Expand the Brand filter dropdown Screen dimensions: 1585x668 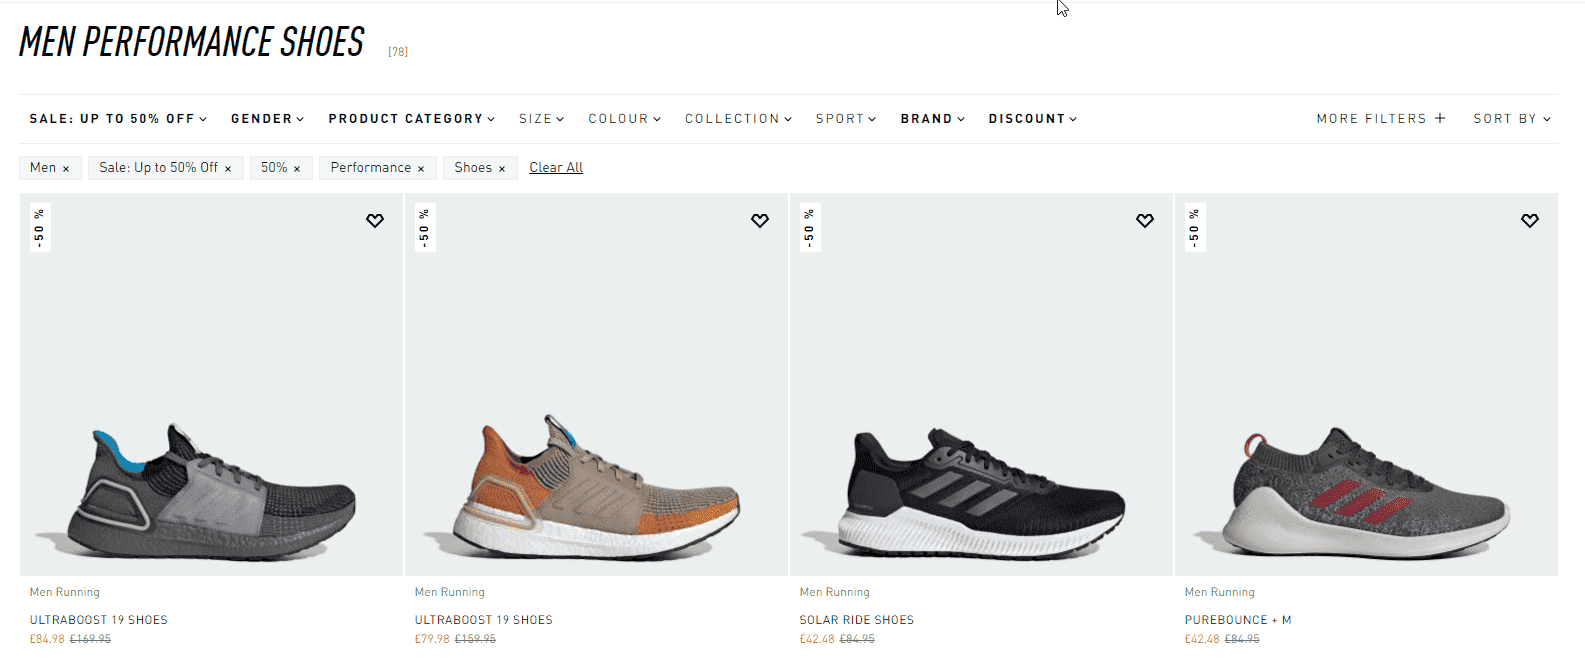tap(933, 119)
